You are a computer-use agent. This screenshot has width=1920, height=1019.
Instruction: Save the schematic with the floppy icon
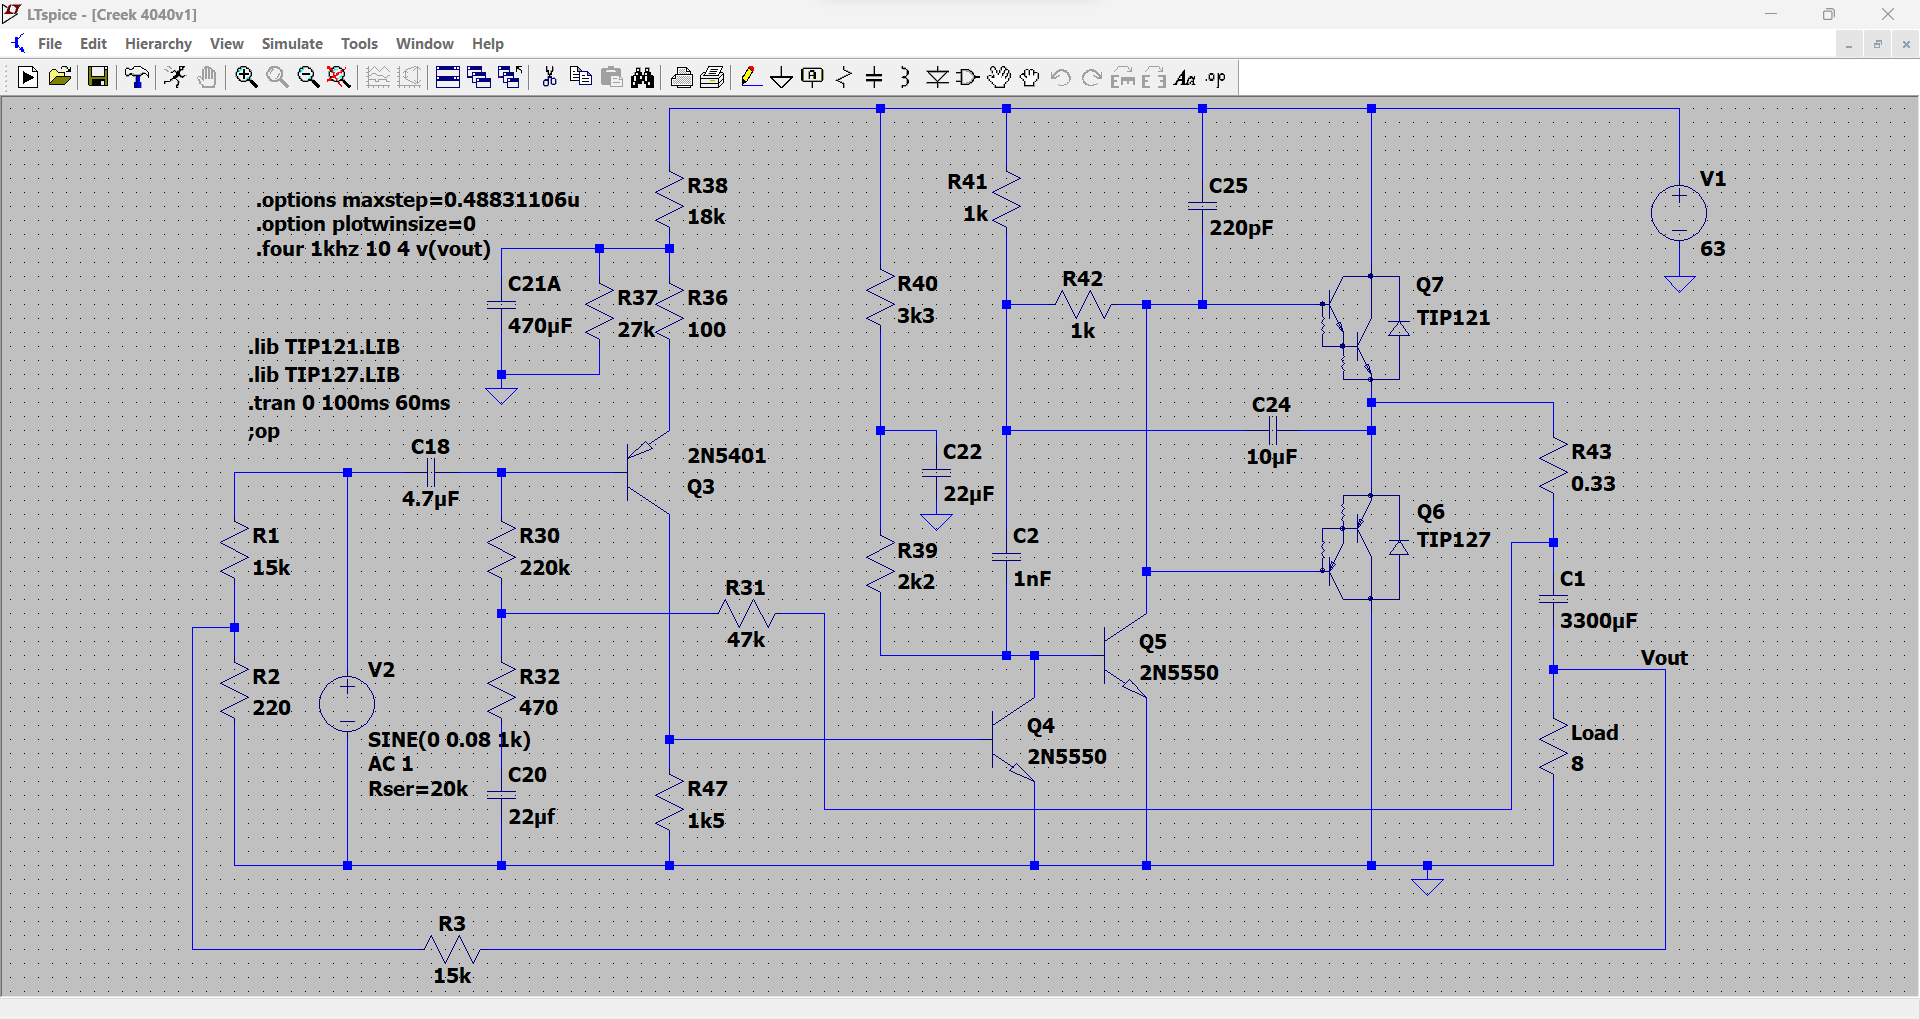coord(98,78)
